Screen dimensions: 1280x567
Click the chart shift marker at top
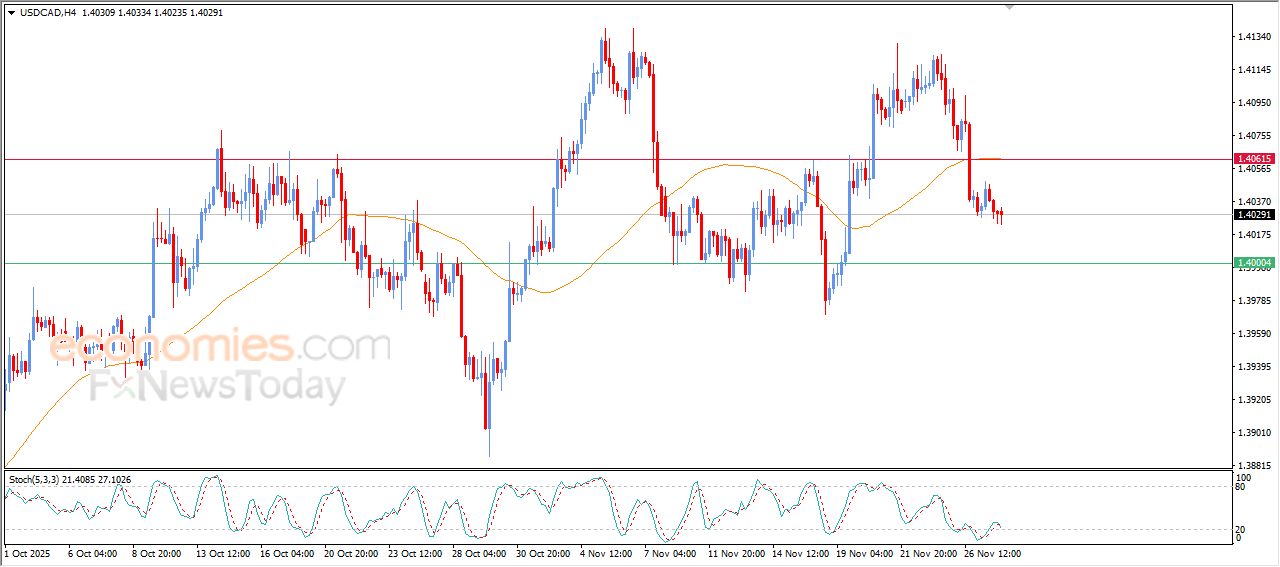coord(1010,6)
